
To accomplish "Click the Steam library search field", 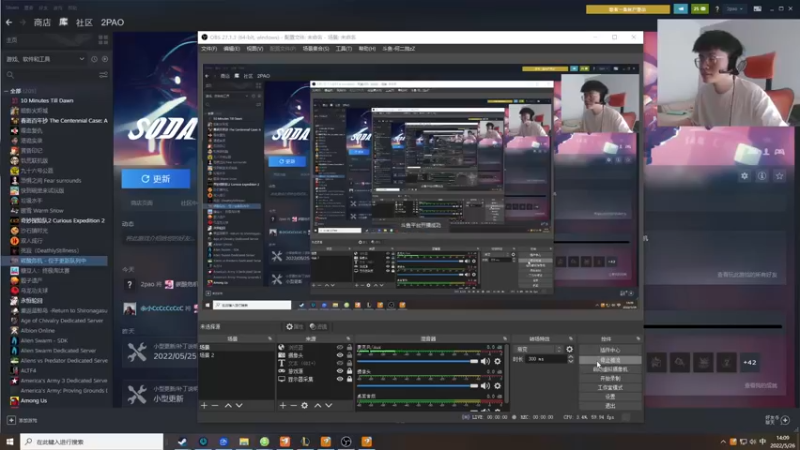I will (x=51, y=75).
